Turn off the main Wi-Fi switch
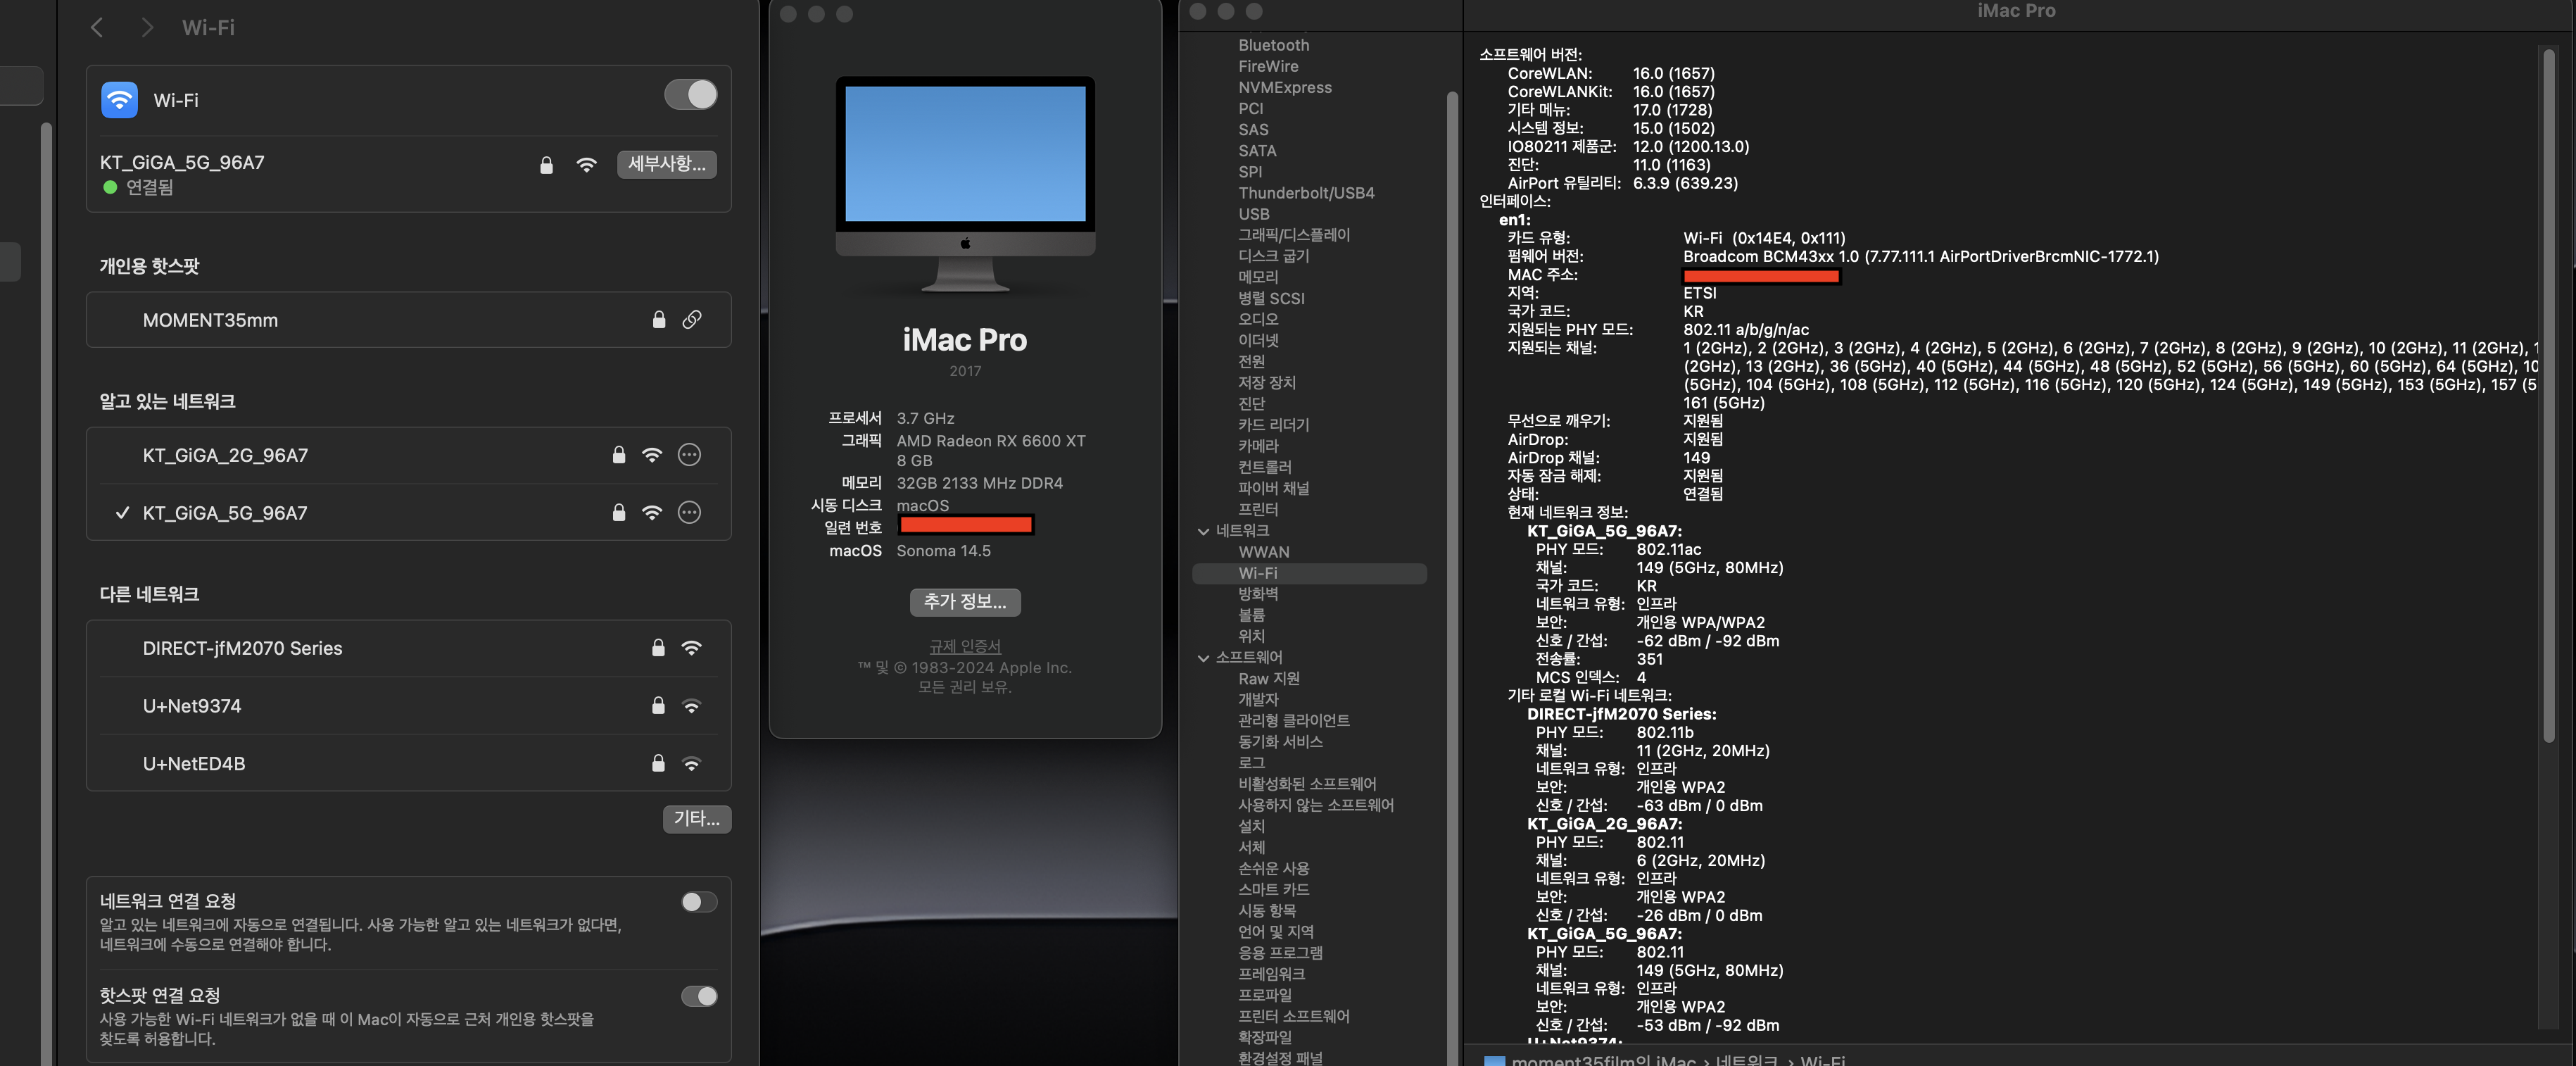 tap(691, 95)
